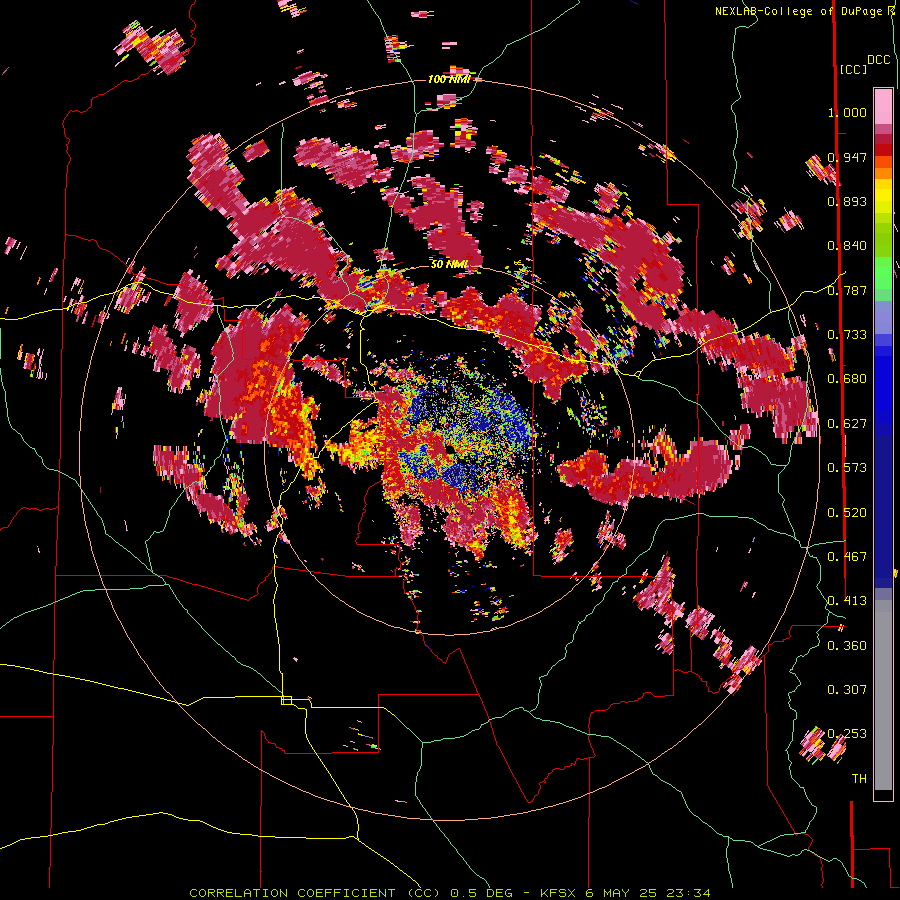Viewport: 900px width, 900px height.
Task: Click the 0.733 legend value
Action: point(847,335)
